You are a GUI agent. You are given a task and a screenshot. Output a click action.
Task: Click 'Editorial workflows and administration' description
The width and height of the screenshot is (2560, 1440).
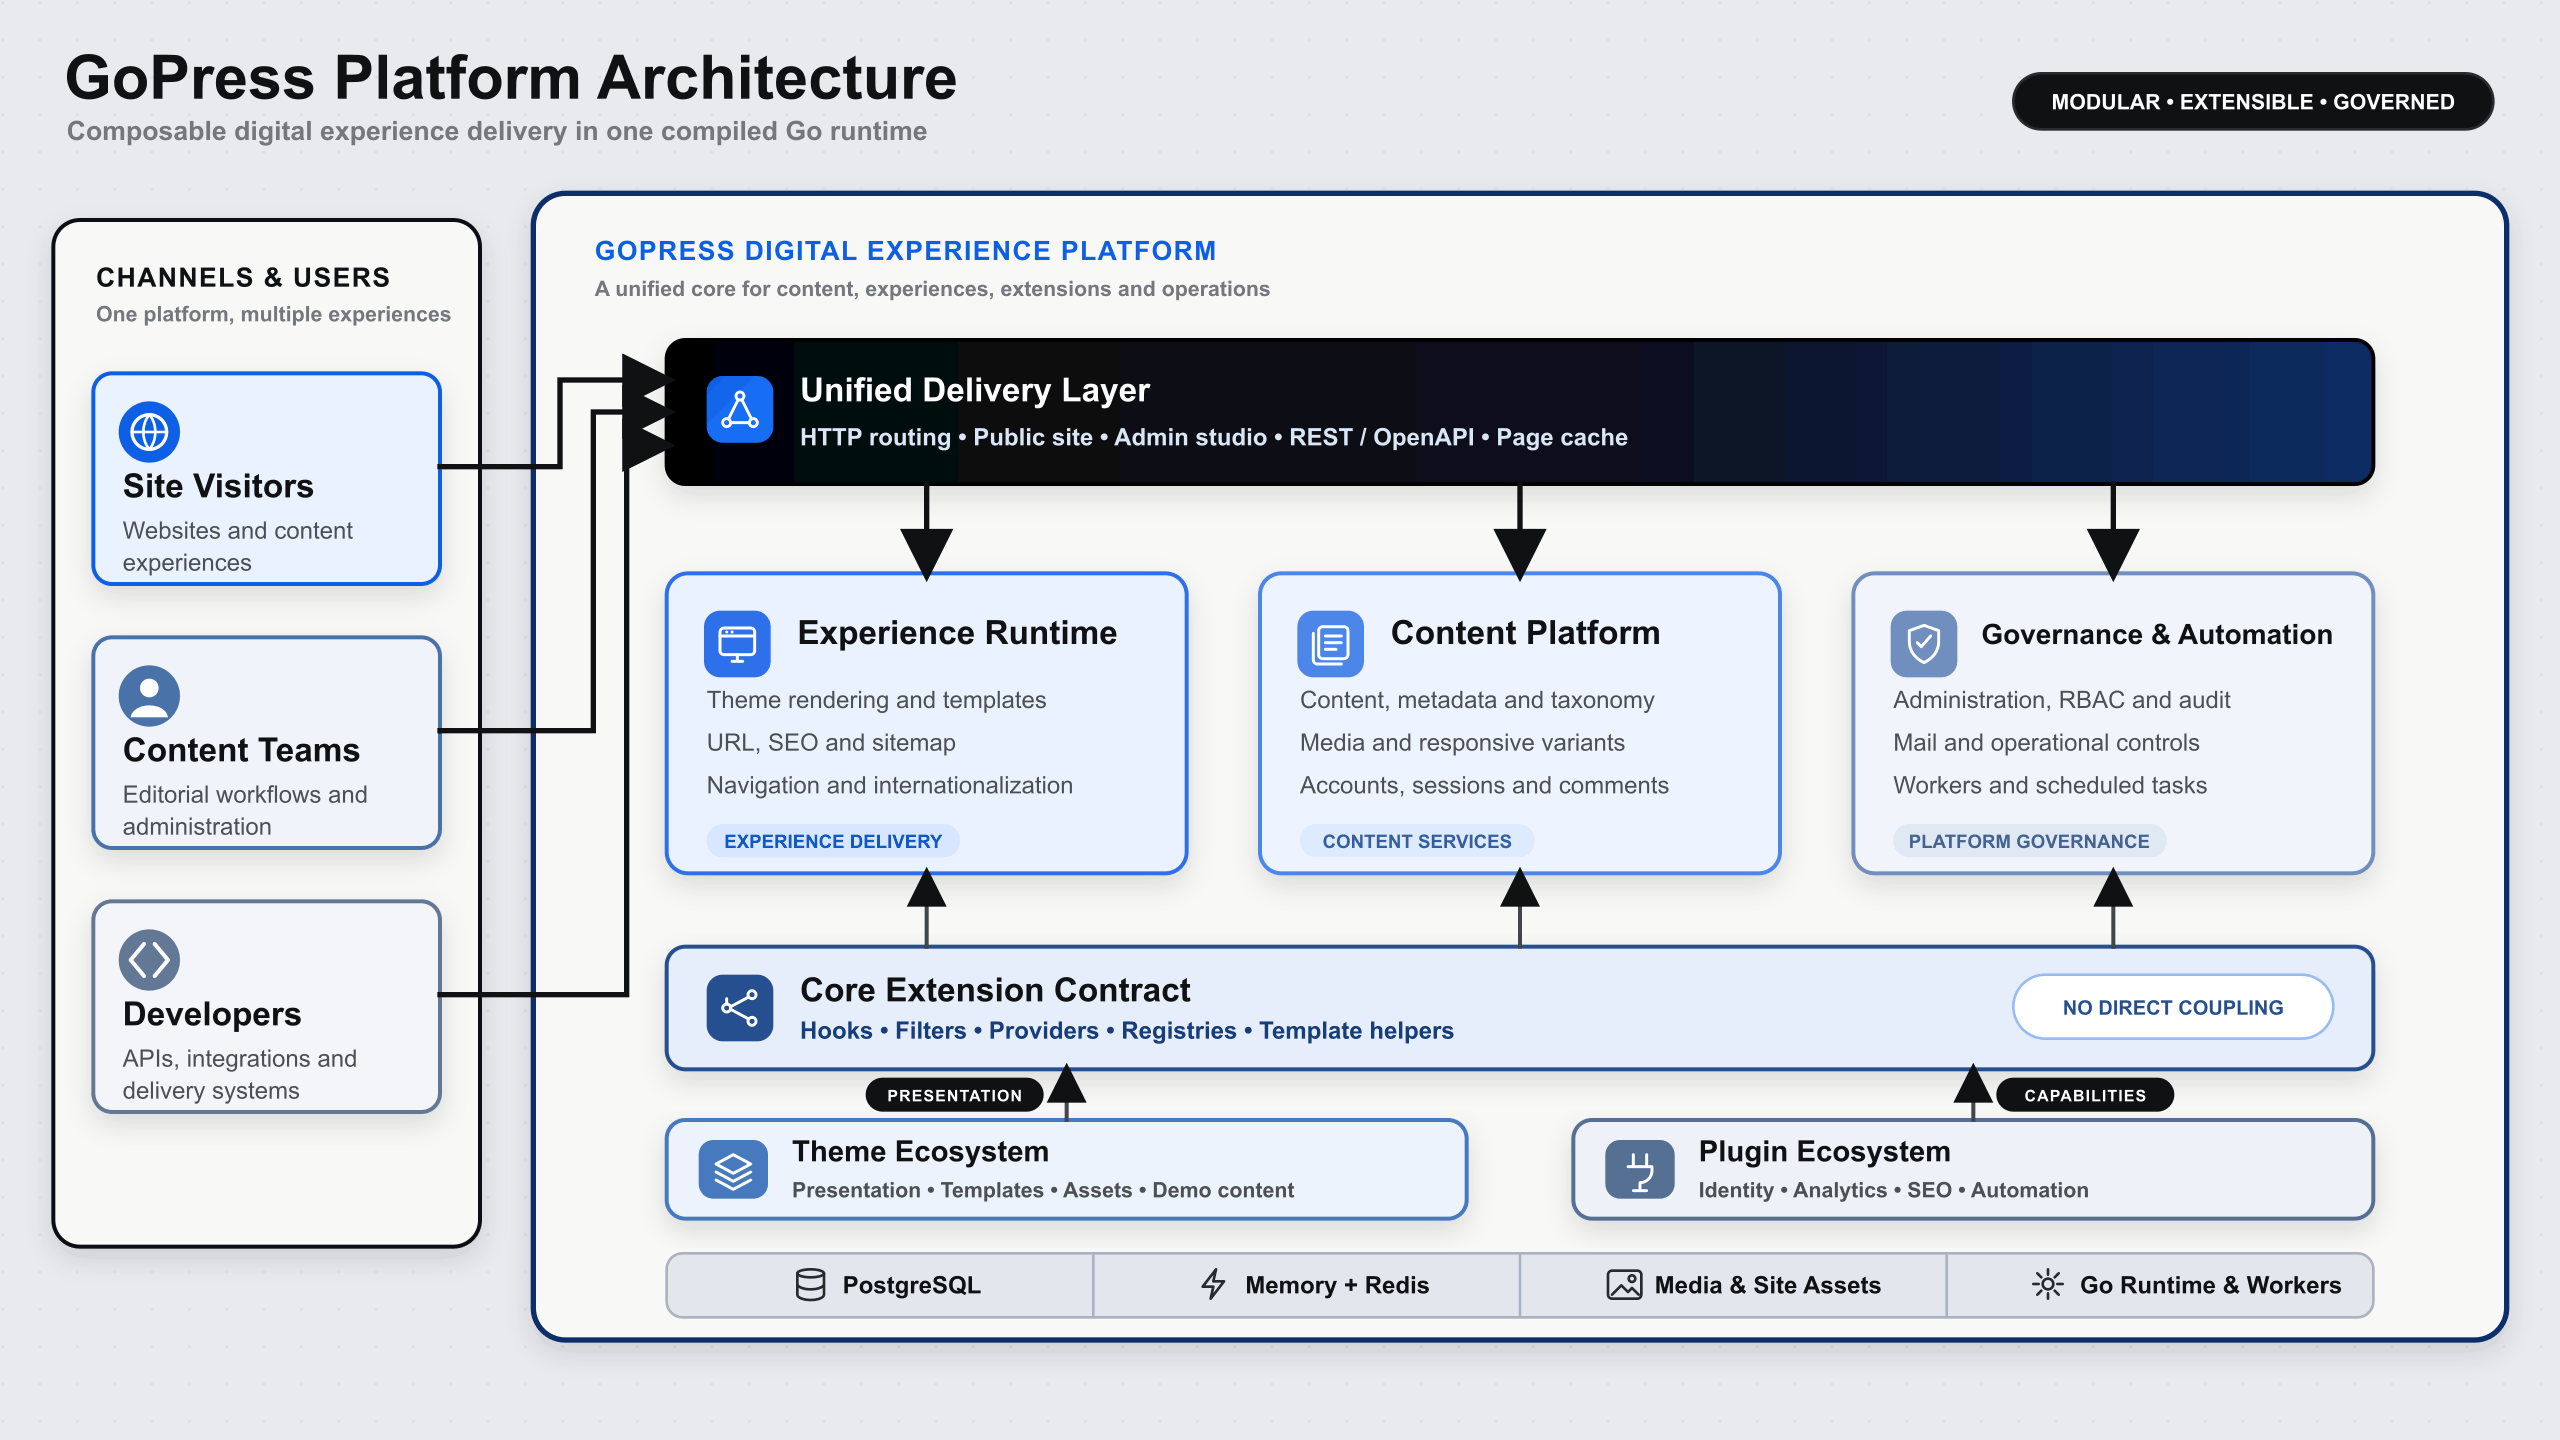point(245,810)
